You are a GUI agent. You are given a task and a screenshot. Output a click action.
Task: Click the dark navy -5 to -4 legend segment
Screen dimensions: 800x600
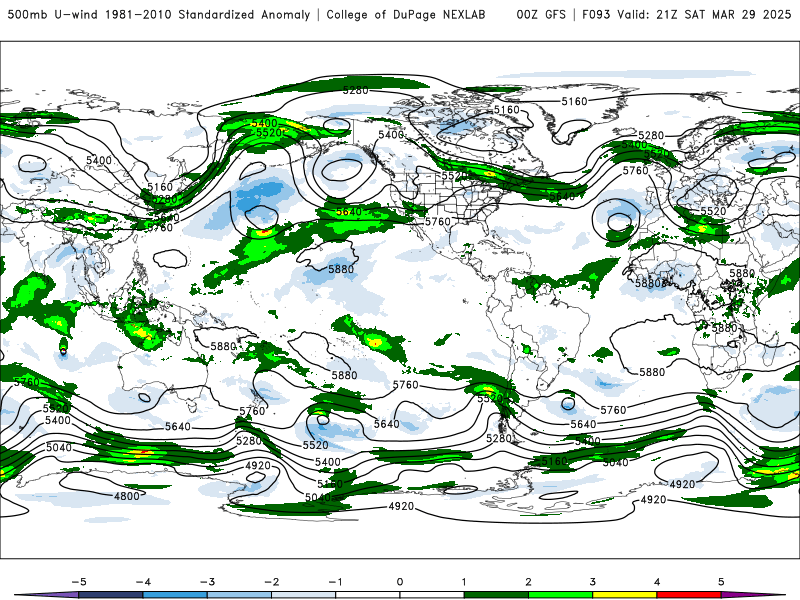(x=111, y=595)
